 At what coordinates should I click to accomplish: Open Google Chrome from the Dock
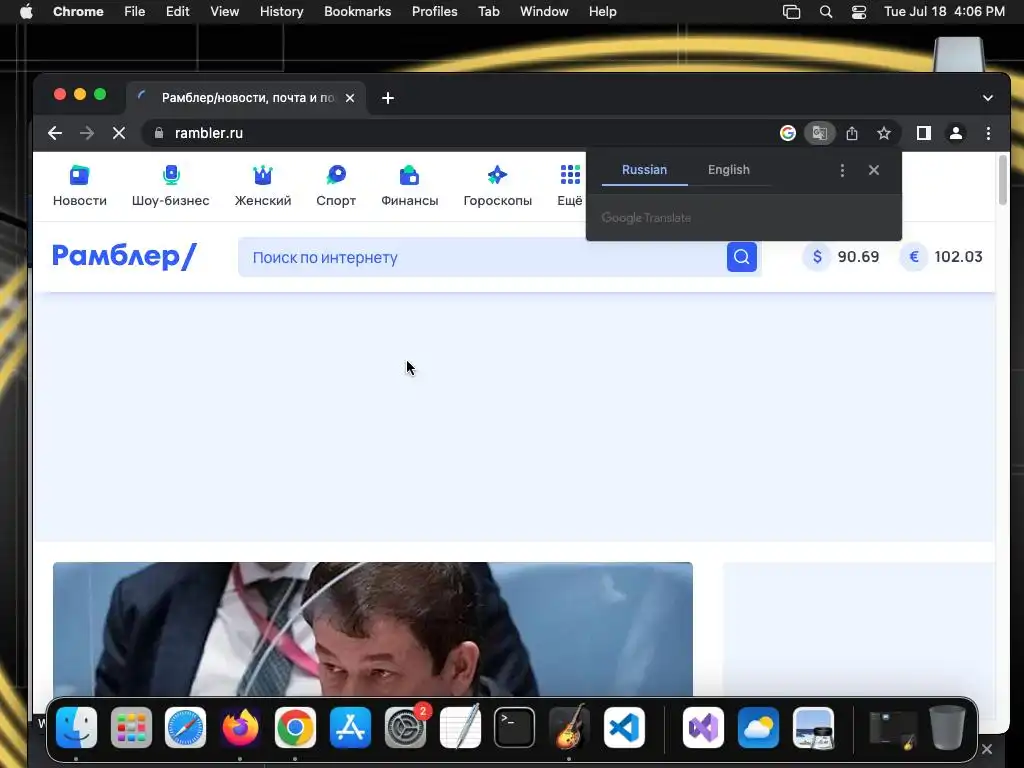pos(295,728)
